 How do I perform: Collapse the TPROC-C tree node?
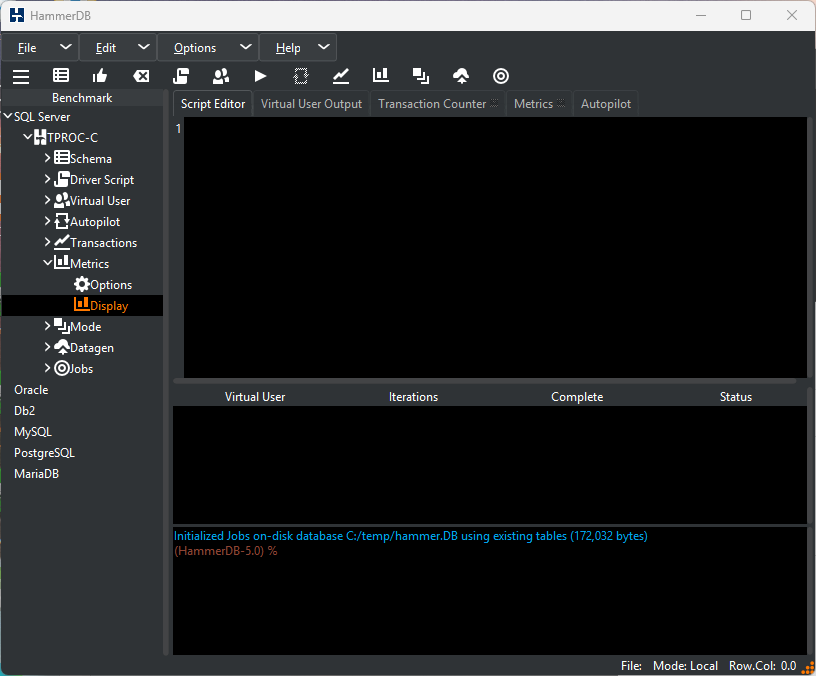coord(28,137)
